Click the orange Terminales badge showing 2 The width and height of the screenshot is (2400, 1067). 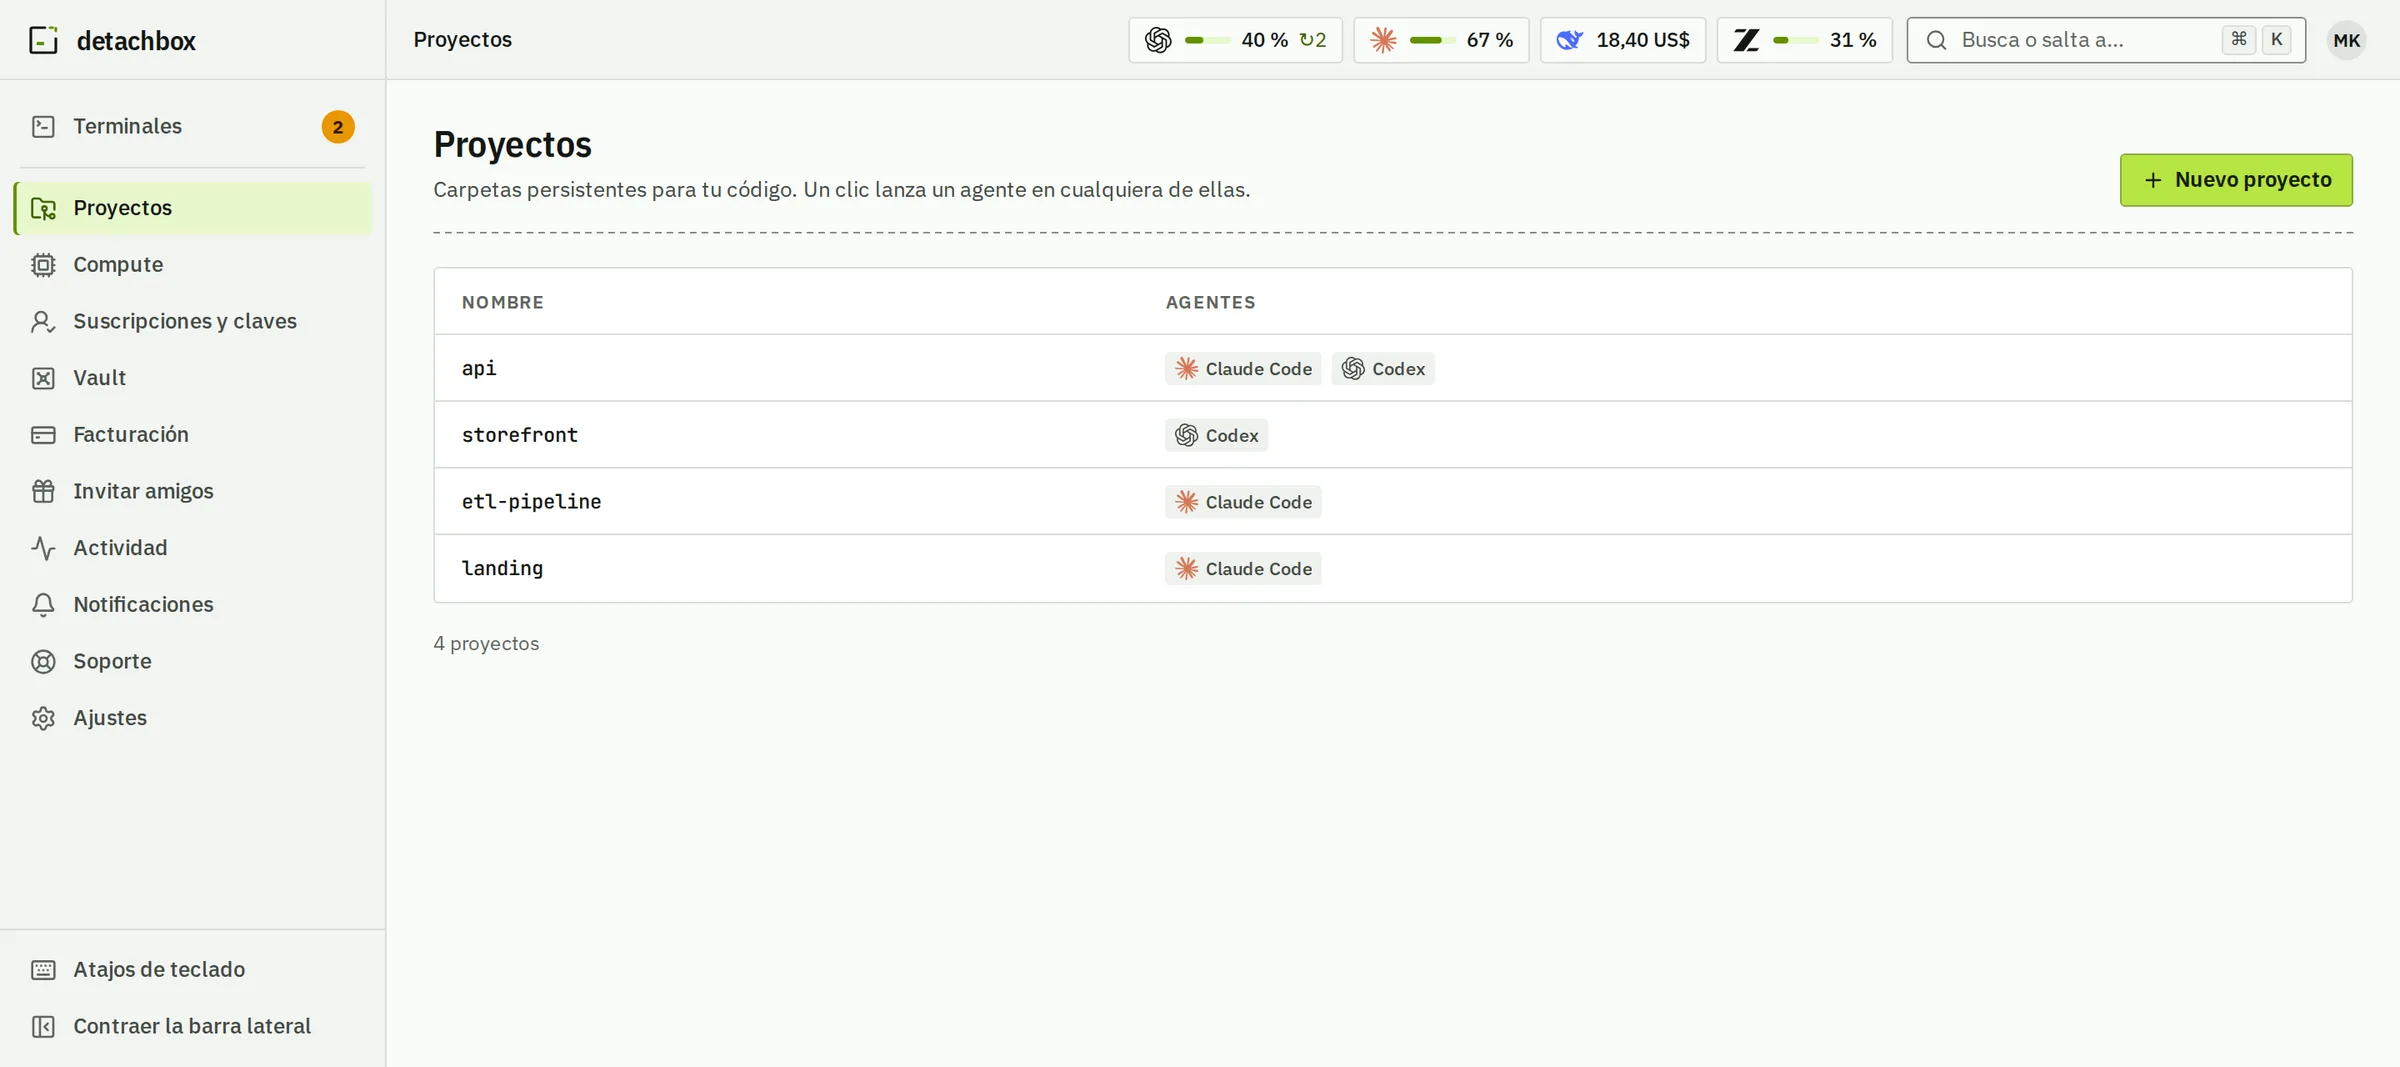[x=338, y=127]
